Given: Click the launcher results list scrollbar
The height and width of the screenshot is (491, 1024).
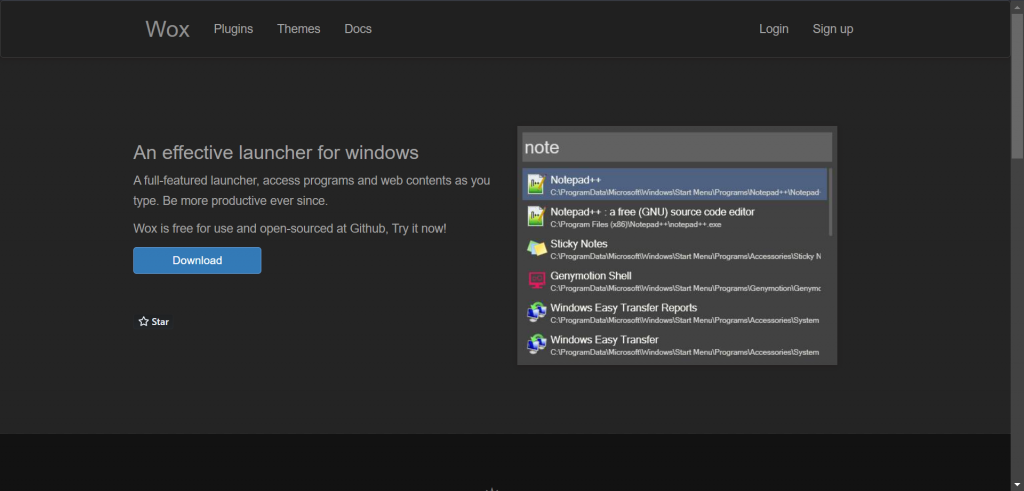Looking at the screenshot, I should point(830,202).
